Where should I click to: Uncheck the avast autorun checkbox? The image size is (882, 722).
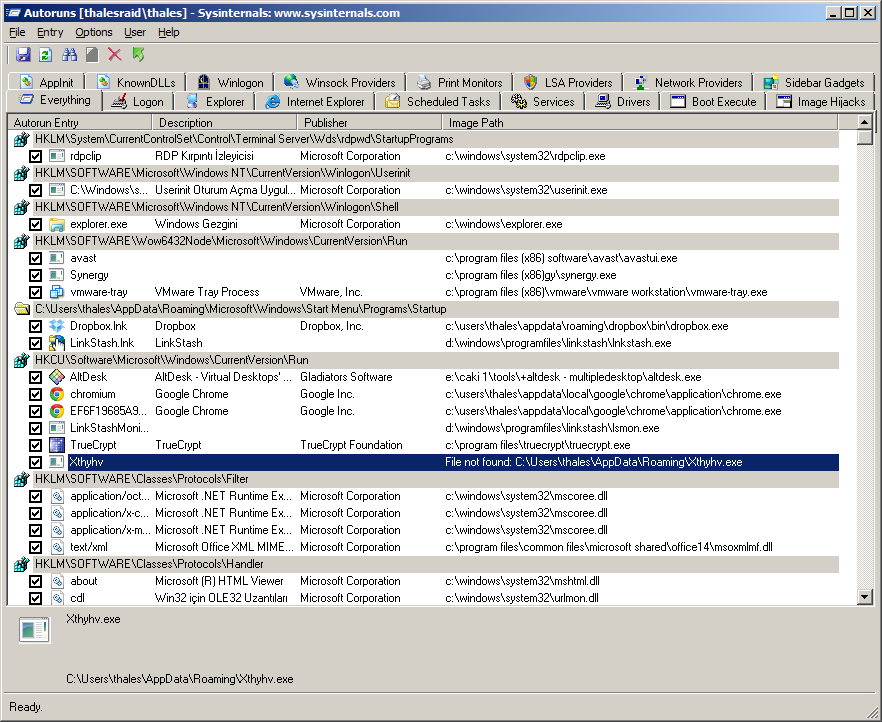(x=35, y=258)
